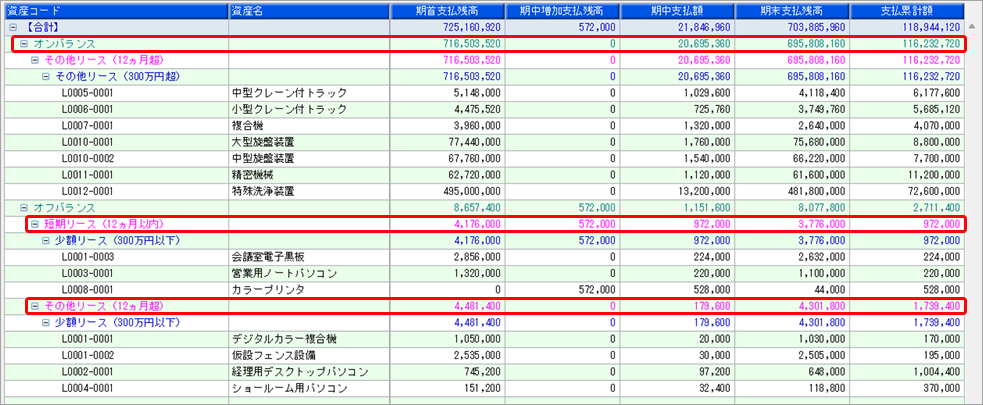Click total cumulative payment 118,944,120
The image size is (983, 405).
[x=933, y=28]
